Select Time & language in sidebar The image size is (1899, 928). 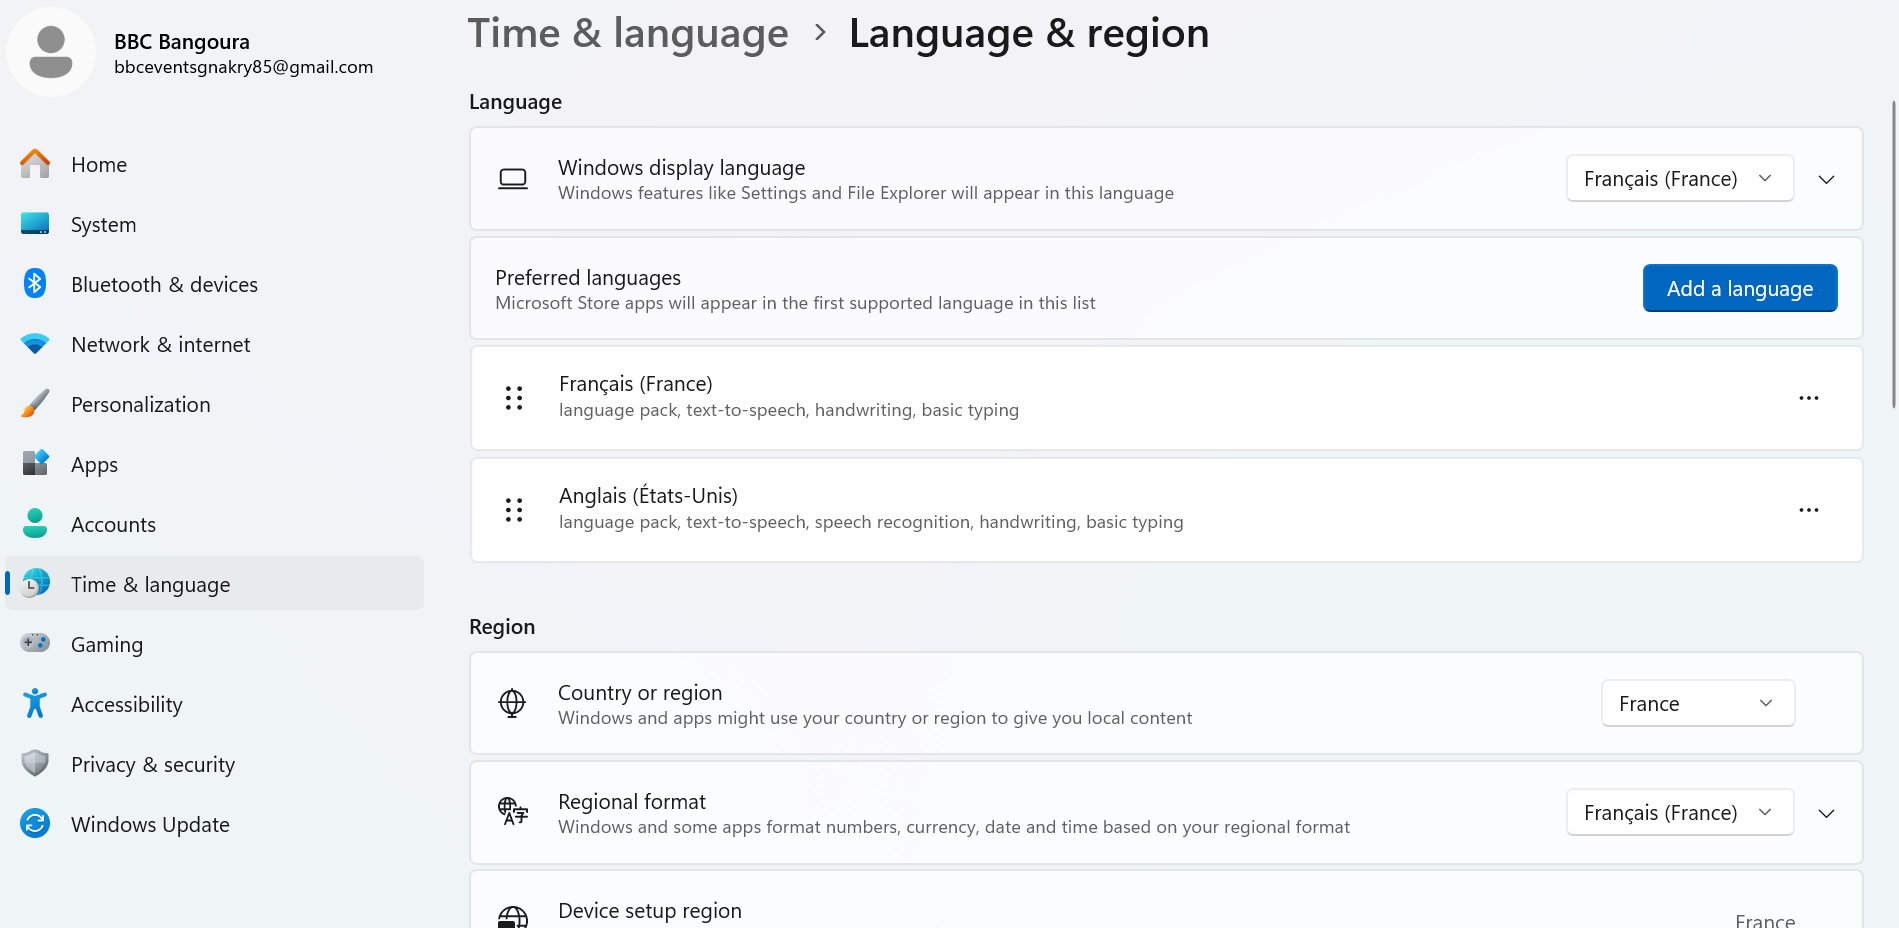(x=214, y=584)
